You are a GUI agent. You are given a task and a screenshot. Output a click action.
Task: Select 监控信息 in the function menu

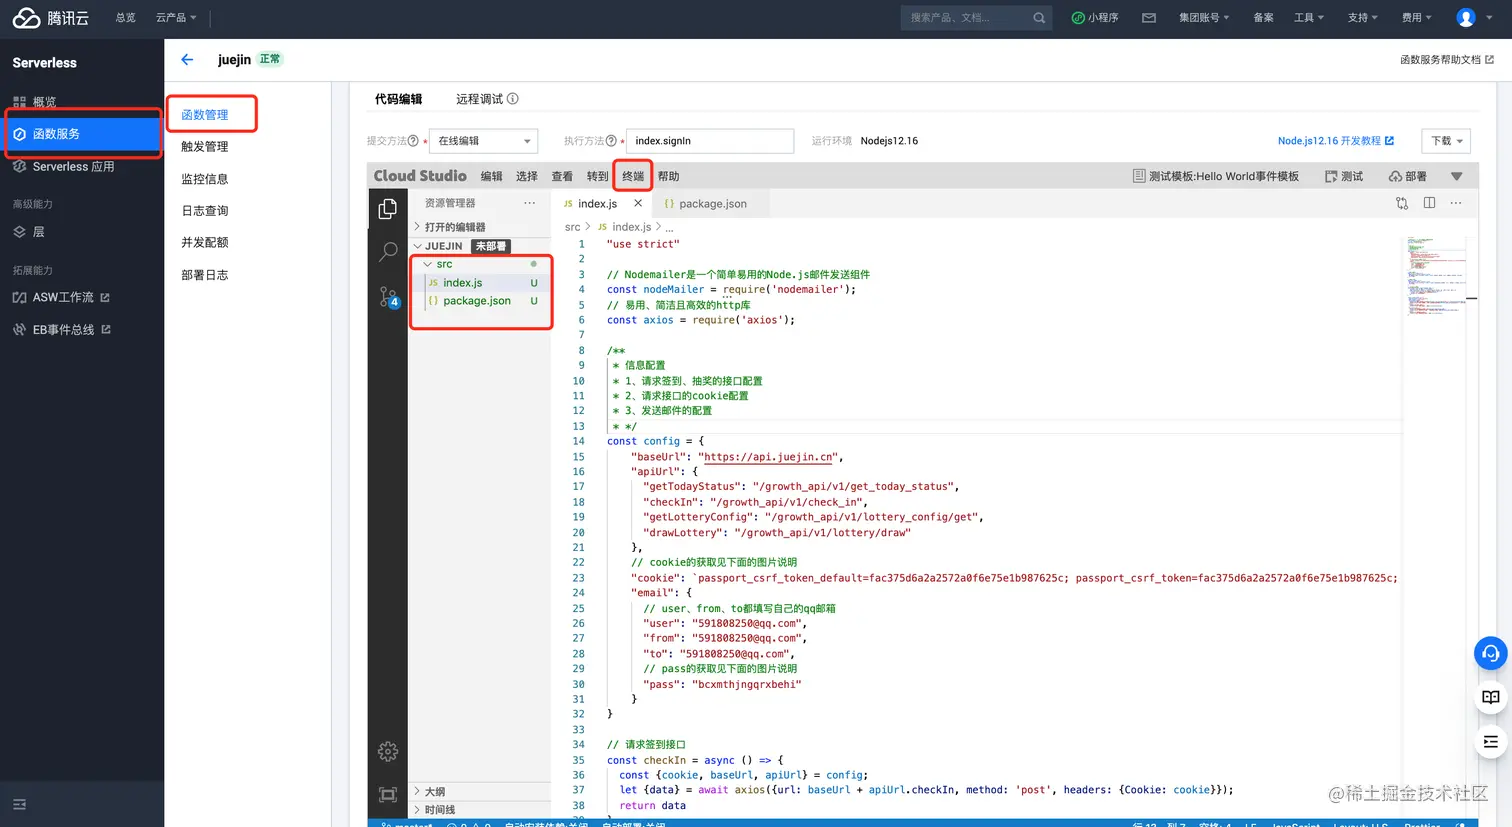pyautogui.click(x=205, y=179)
